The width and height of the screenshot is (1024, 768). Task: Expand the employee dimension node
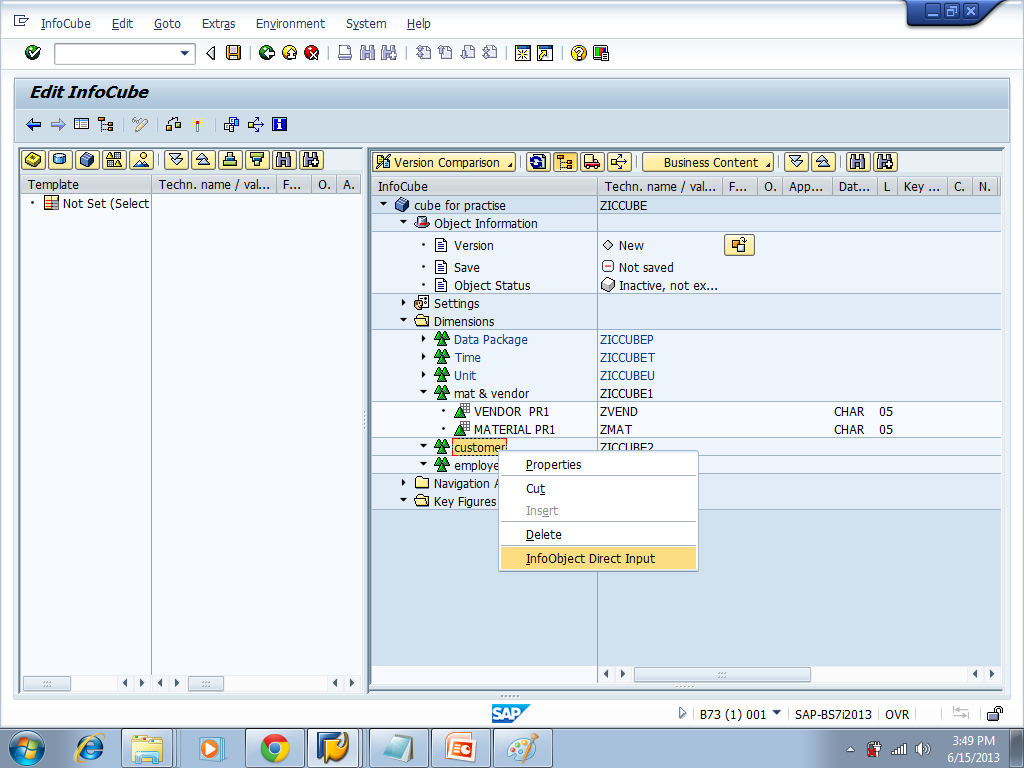[x=425, y=463]
